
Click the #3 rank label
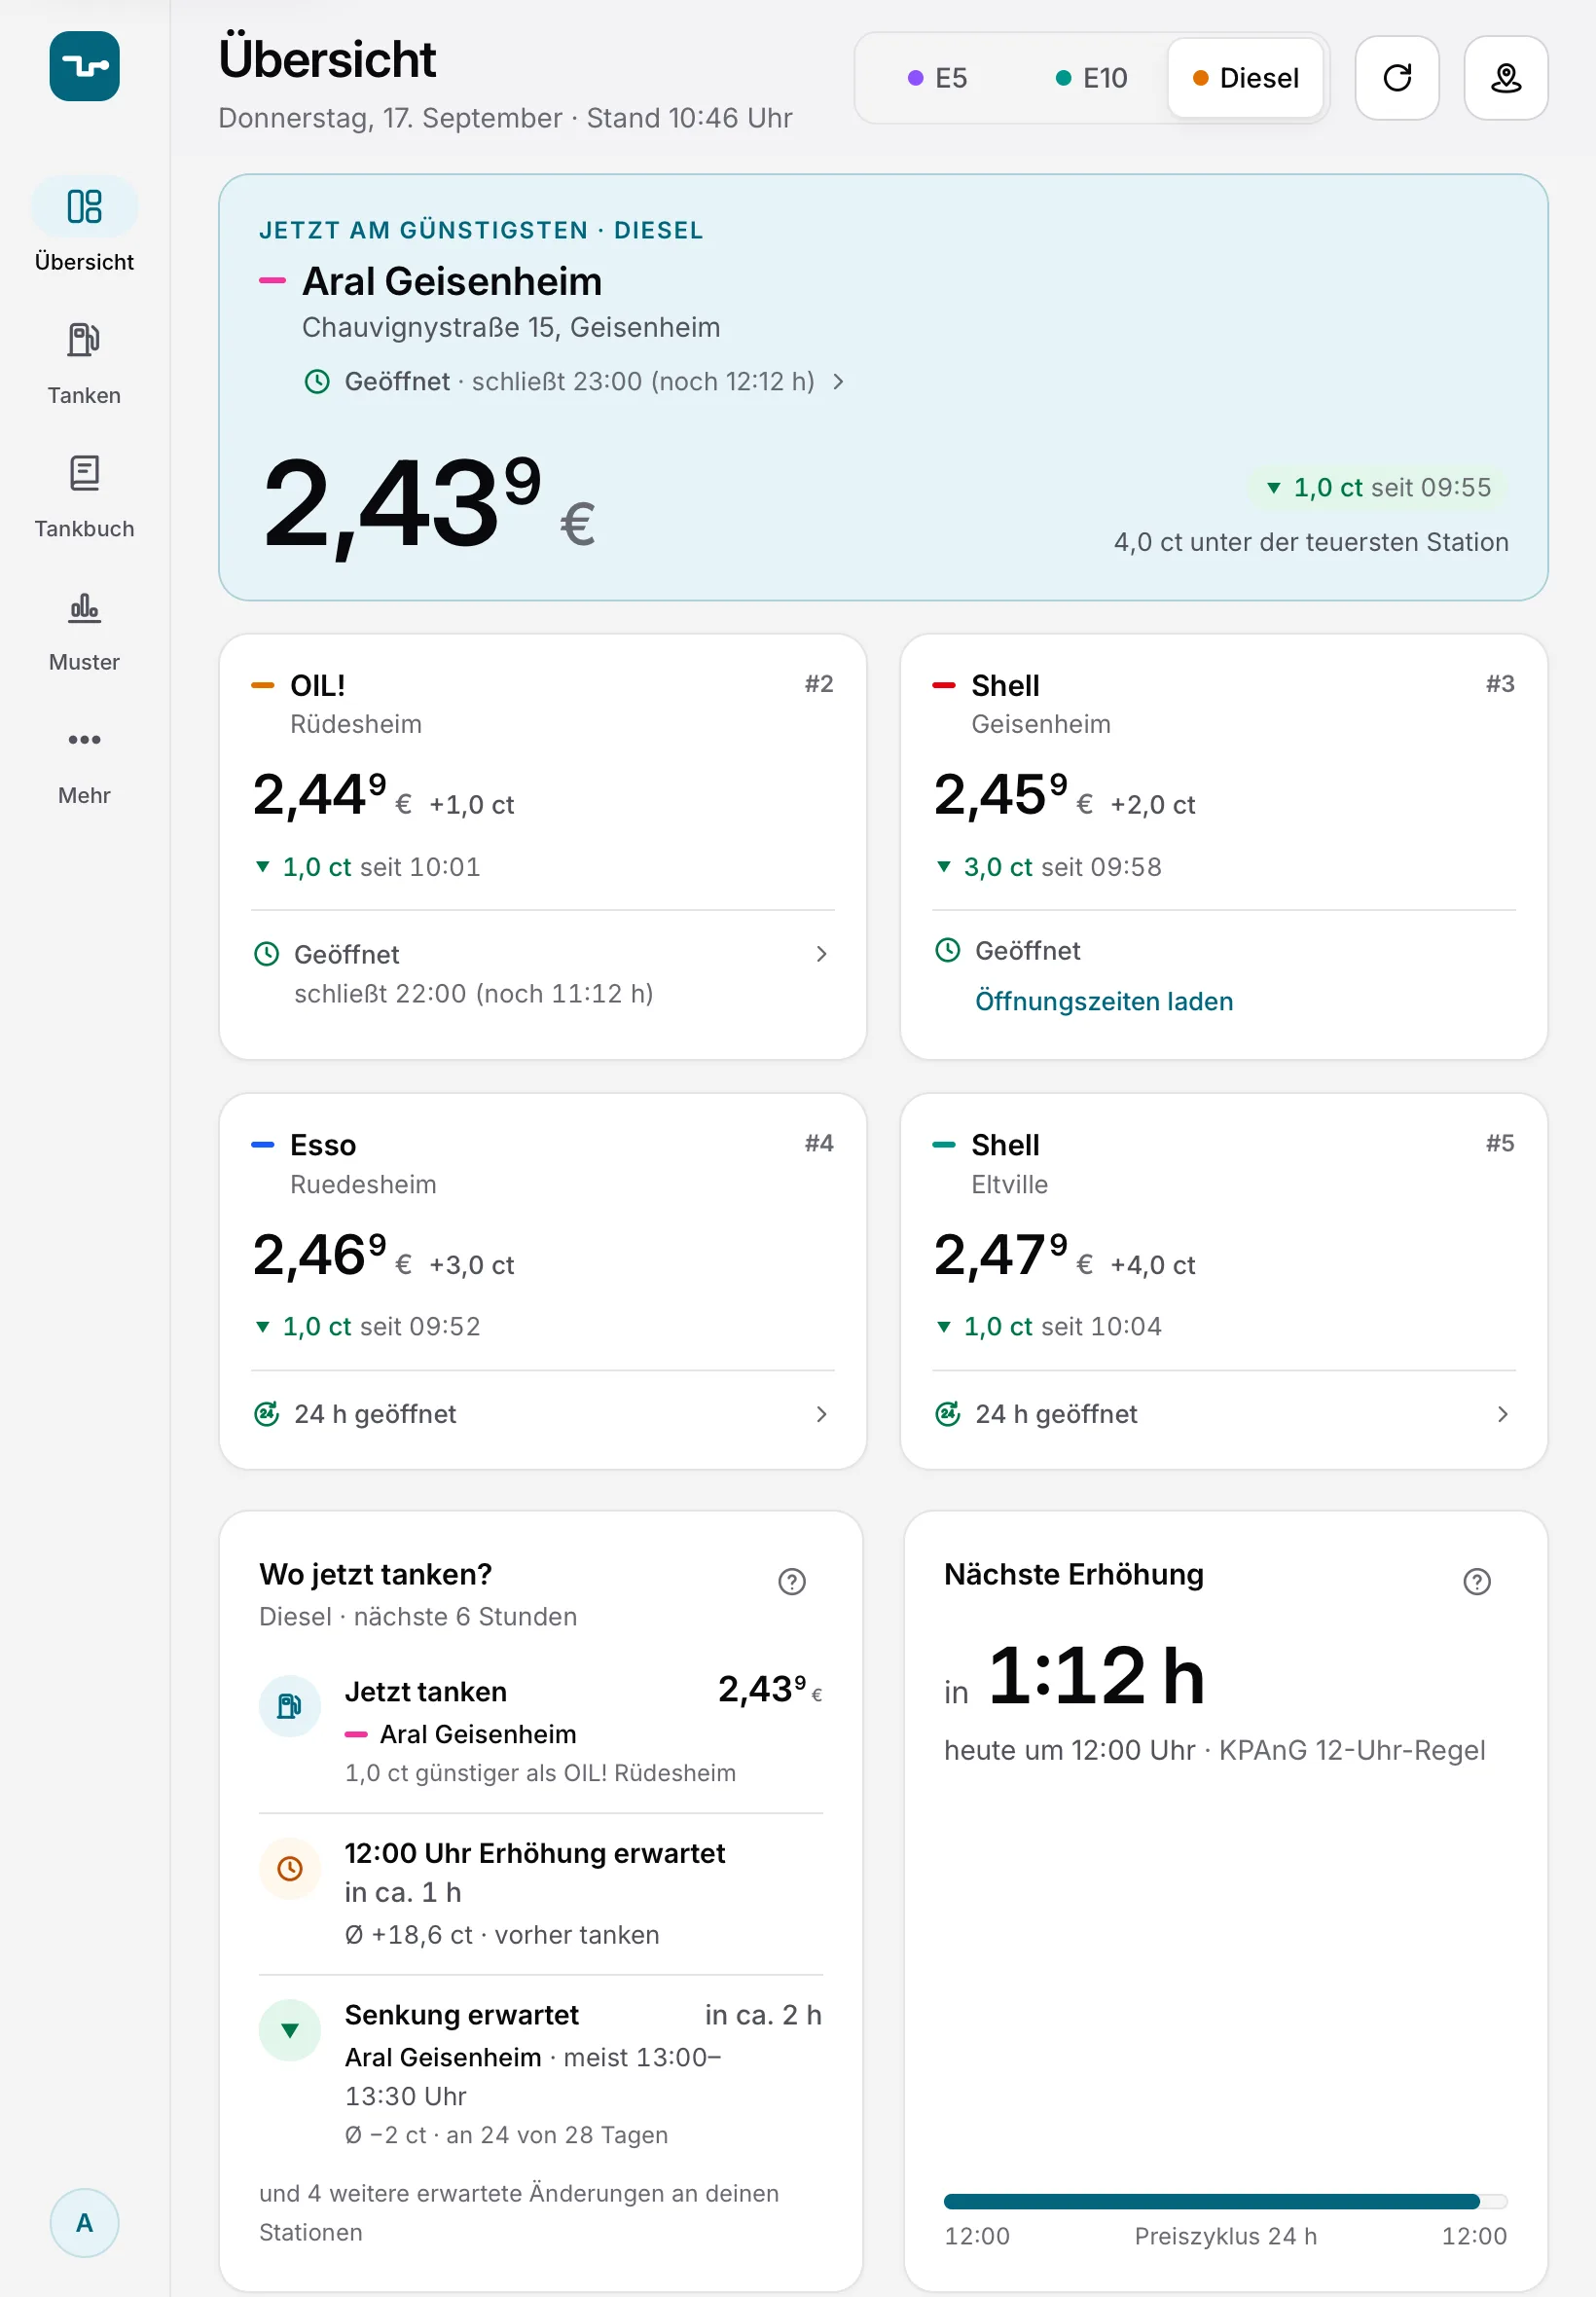click(x=1499, y=684)
